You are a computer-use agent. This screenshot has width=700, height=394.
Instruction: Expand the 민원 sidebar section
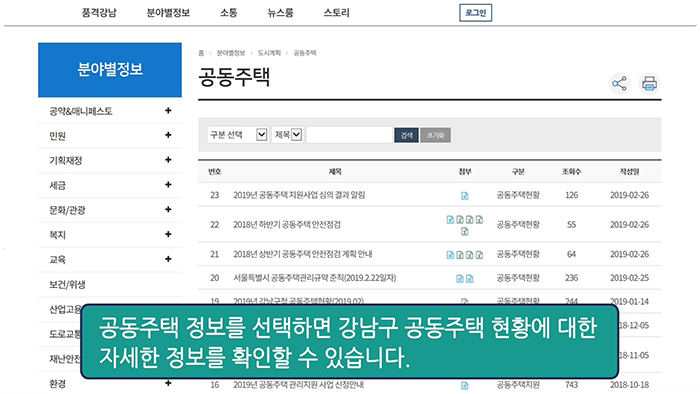(x=168, y=135)
